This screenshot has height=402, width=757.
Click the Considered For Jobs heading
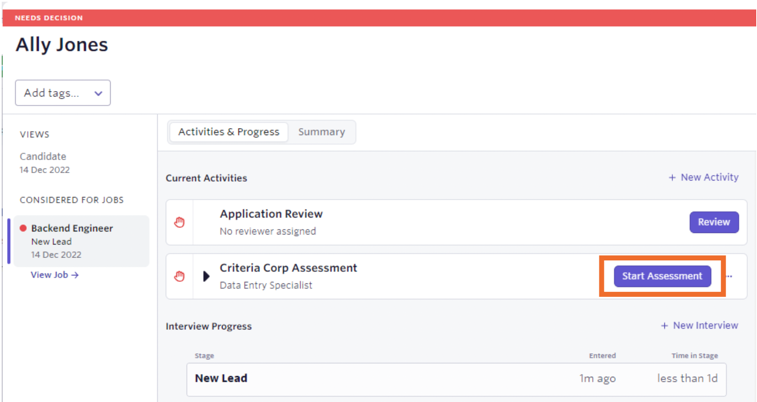click(71, 200)
